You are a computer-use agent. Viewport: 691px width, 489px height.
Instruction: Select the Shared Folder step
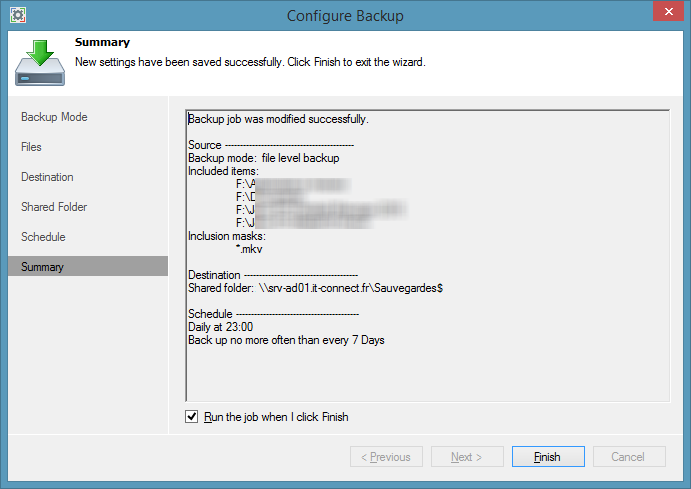pyautogui.click(x=54, y=207)
